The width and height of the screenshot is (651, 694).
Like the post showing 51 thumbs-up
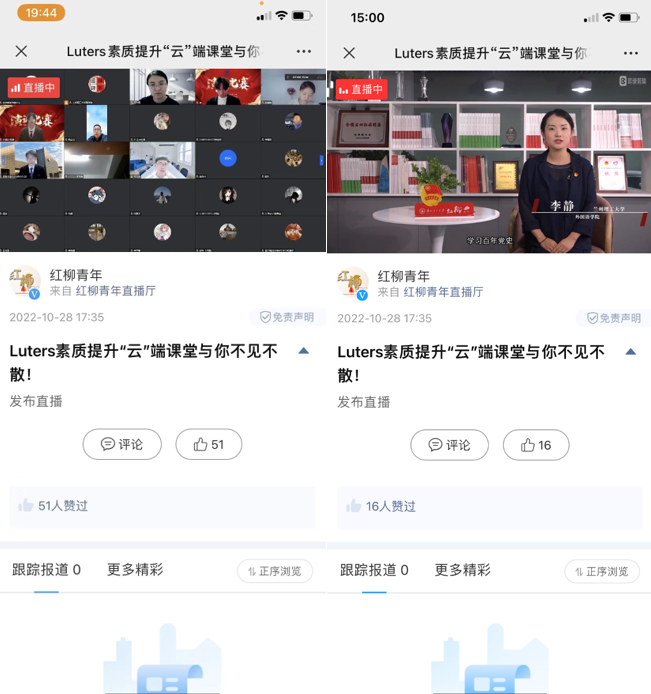pyautogui.click(x=209, y=445)
